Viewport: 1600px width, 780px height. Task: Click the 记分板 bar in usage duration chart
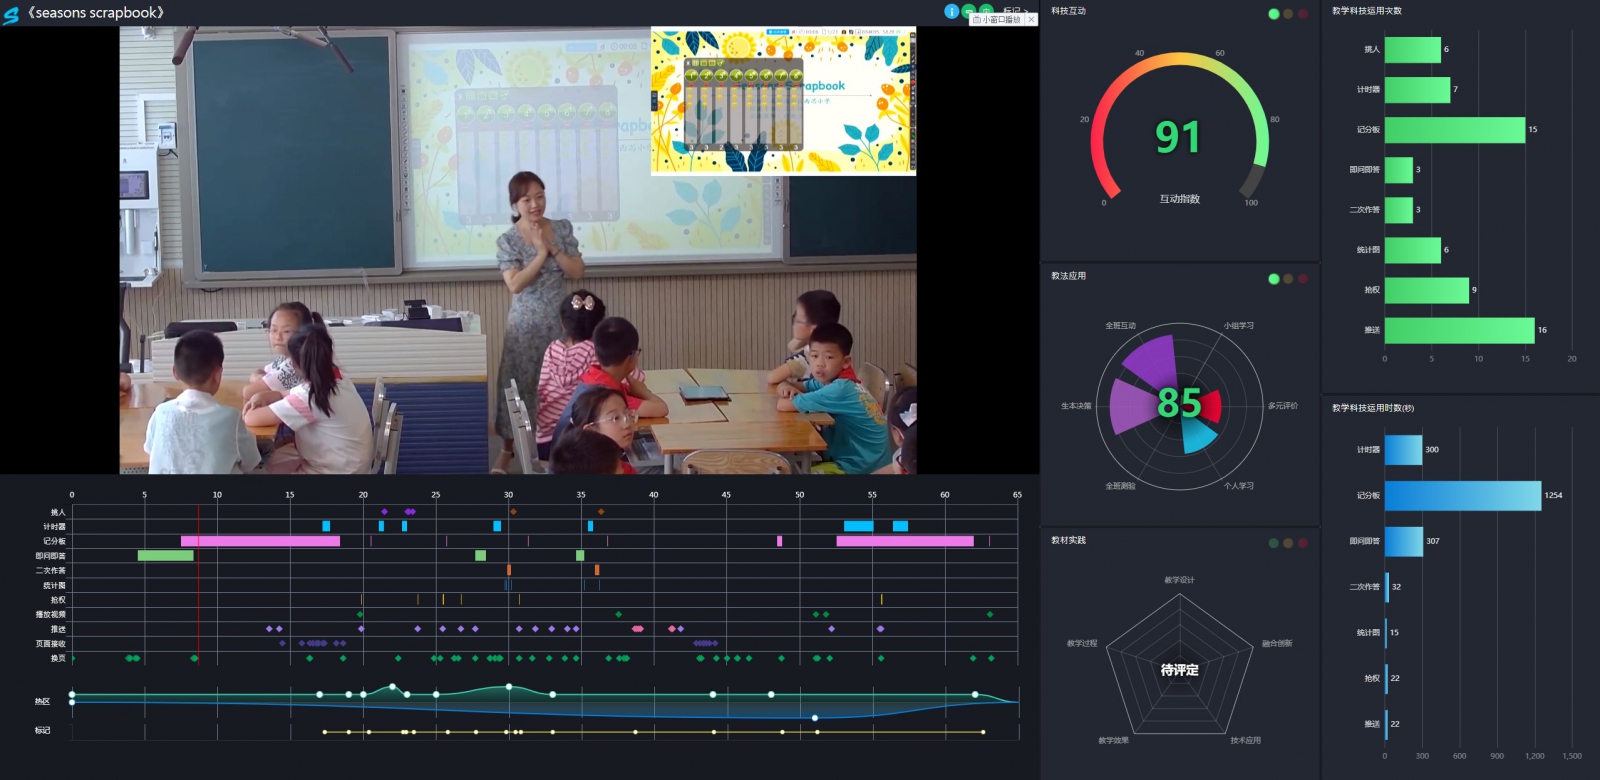pos(1462,496)
